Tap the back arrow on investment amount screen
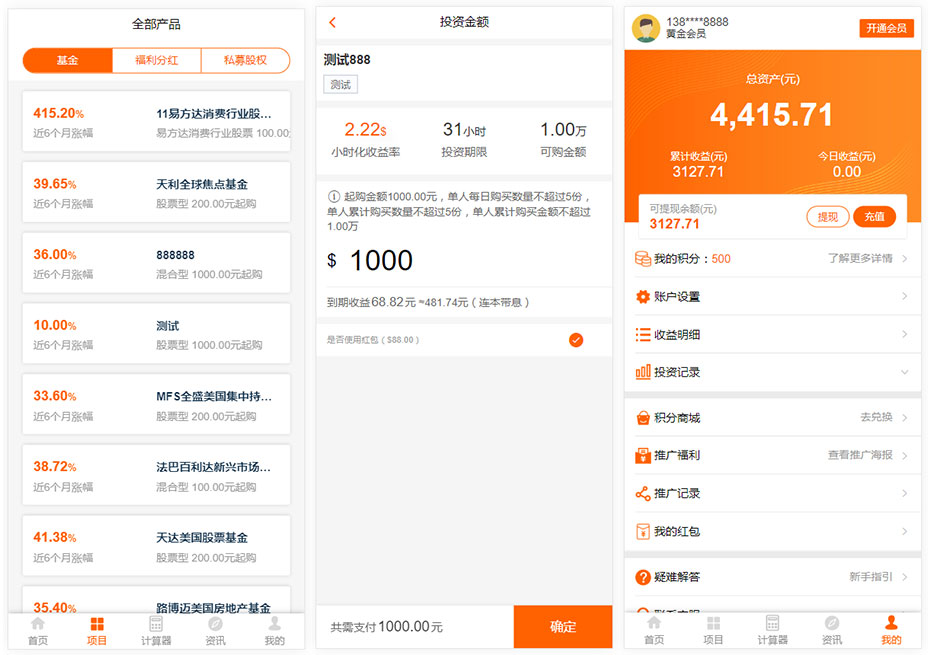The width and height of the screenshot is (932, 655). pyautogui.click(x=332, y=23)
